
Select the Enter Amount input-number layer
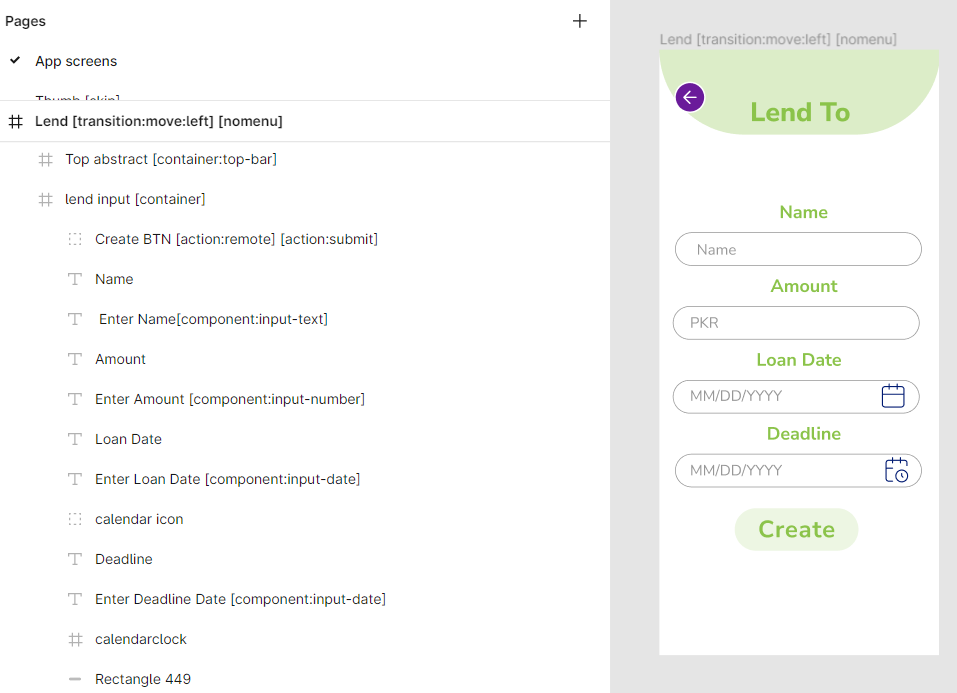229,399
